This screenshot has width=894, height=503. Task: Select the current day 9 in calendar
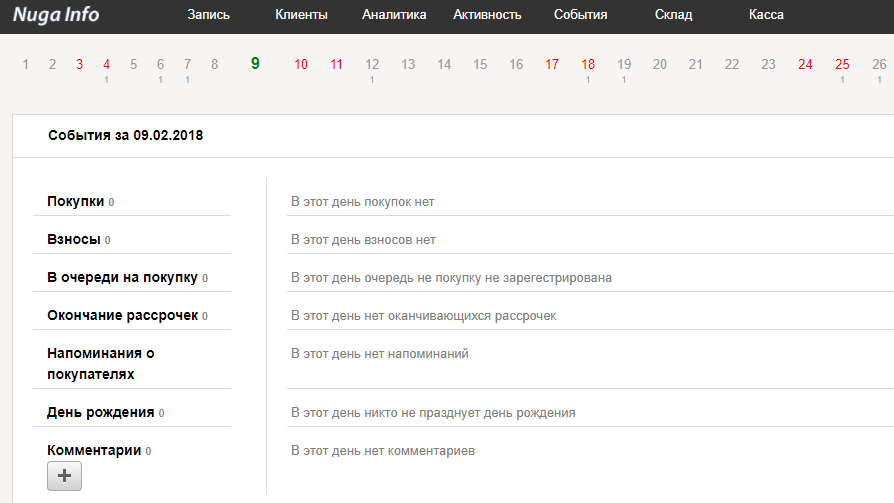pyautogui.click(x=255, y=64)
